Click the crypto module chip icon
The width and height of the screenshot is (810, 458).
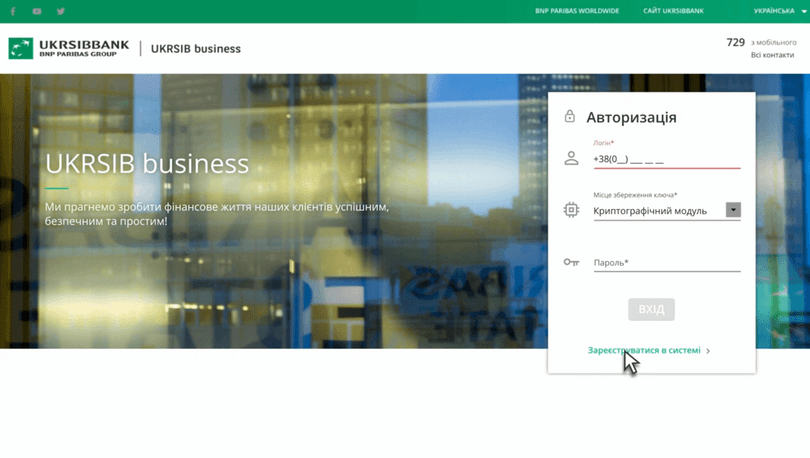pos(571,210)
